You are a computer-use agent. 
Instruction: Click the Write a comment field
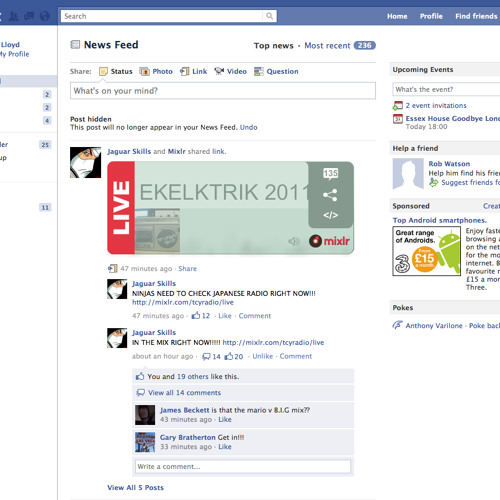click(x=243, y=466)
